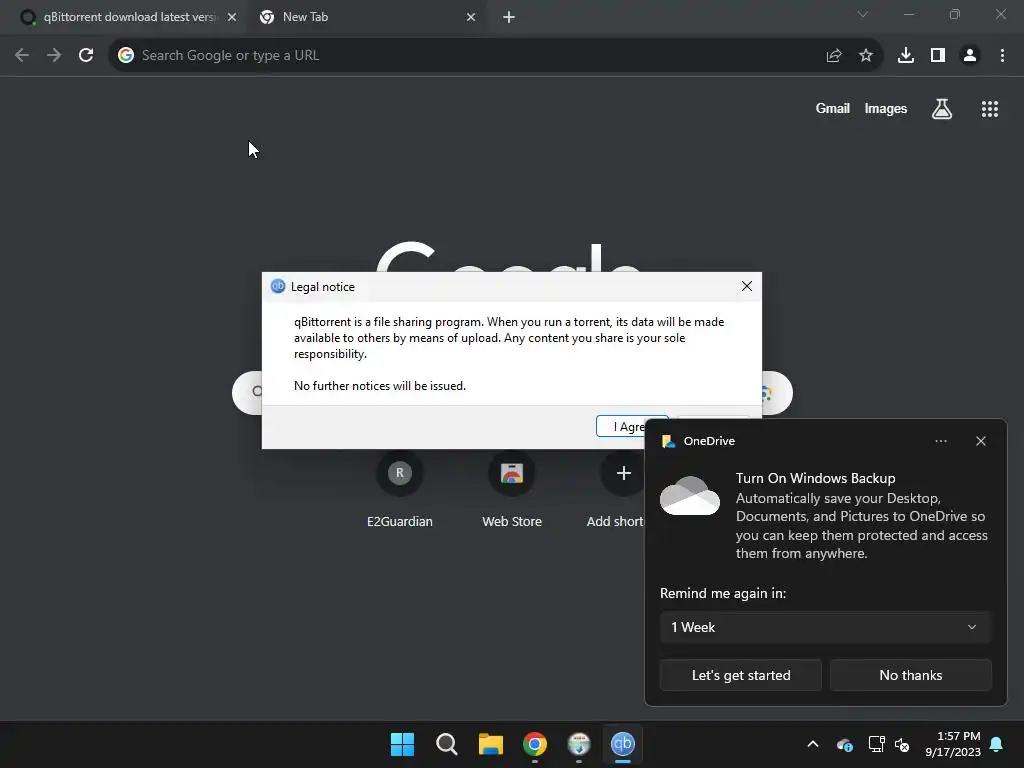Screen dimensions: 1024x768
Task: Bookmark this tab with the star icon
Action: (x=866, y=56)
